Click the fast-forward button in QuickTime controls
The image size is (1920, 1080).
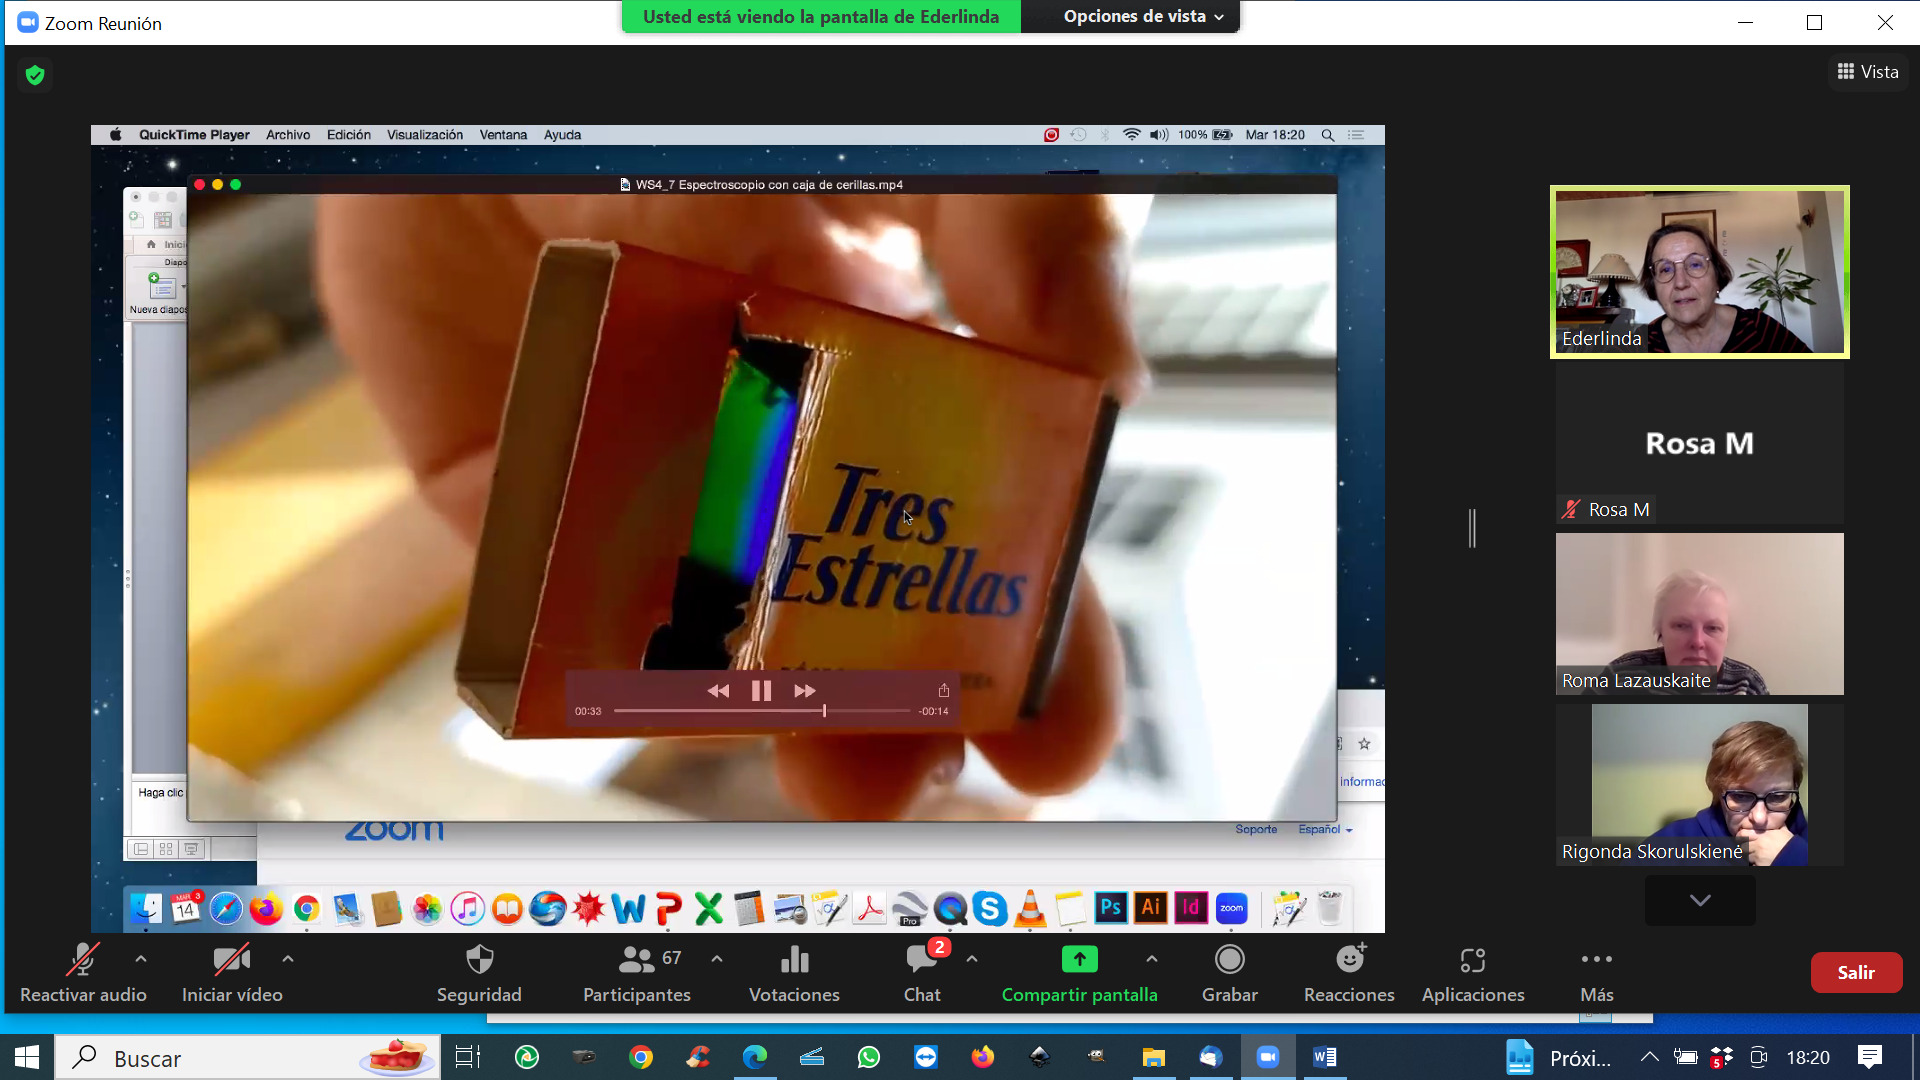804,691
